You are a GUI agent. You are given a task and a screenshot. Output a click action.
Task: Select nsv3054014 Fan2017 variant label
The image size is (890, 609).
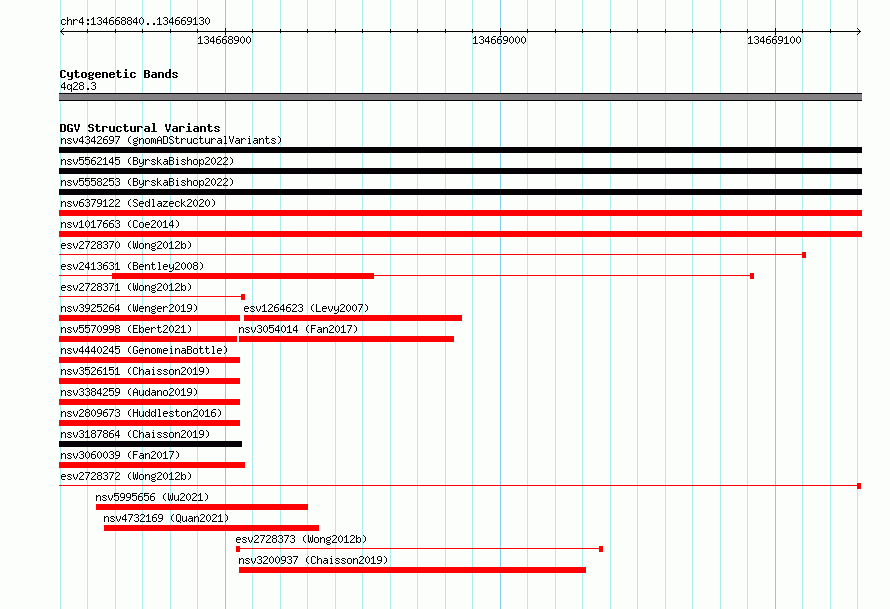coord(298,329)
